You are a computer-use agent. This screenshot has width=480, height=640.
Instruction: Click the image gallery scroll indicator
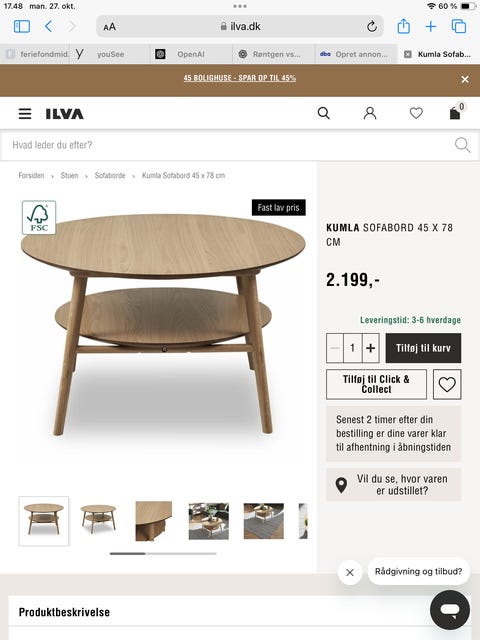163,553
